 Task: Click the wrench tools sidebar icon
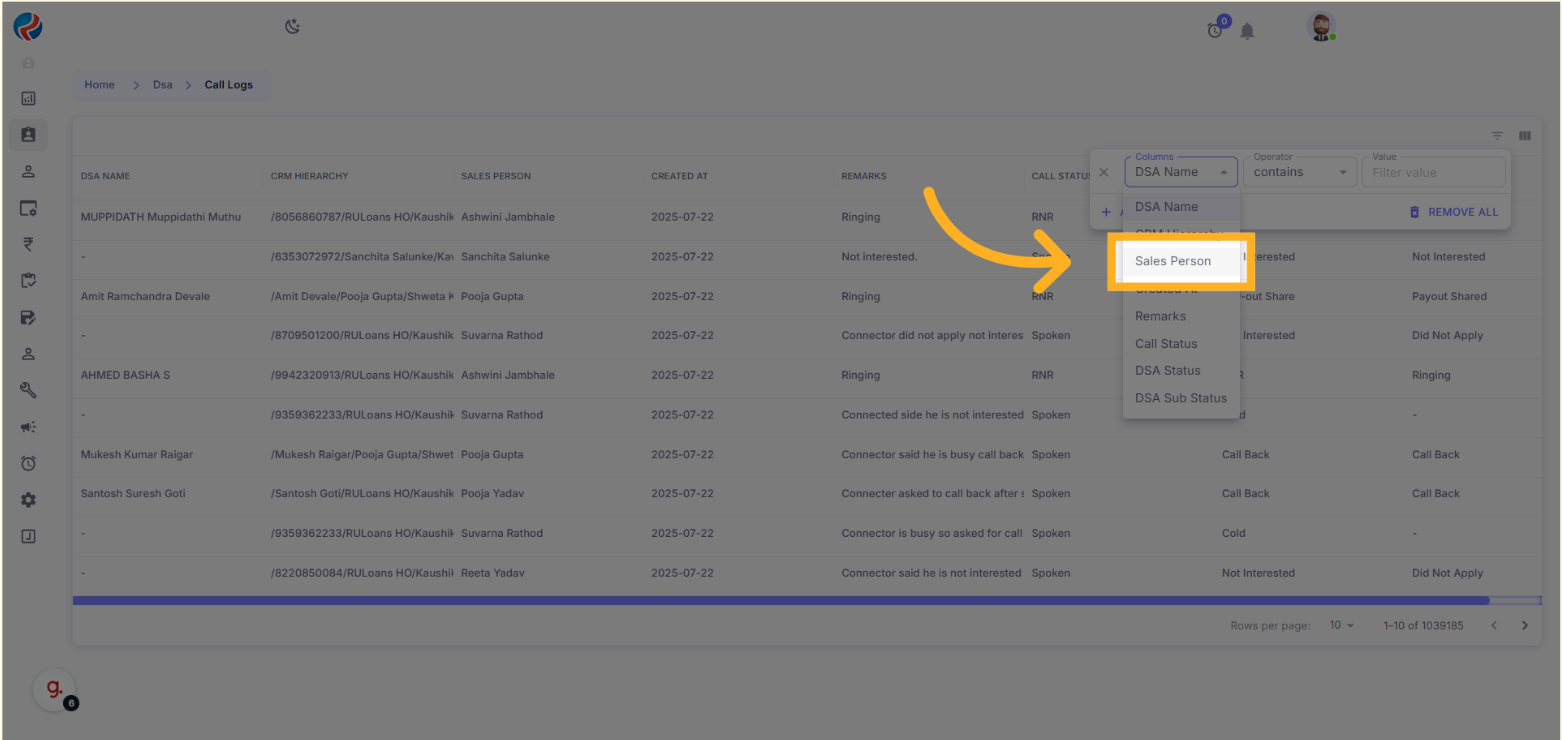pos(28,390)
